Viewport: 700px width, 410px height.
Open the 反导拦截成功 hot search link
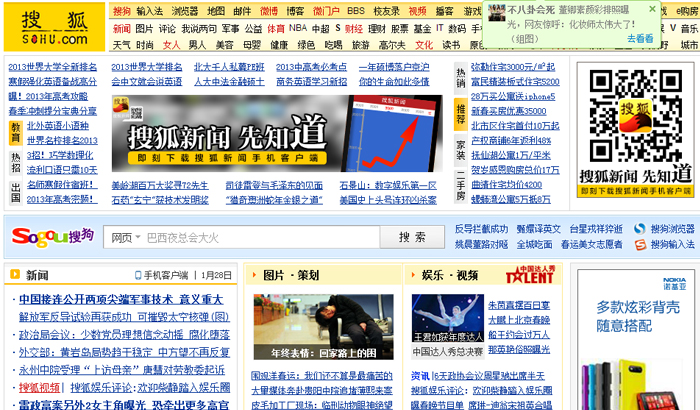point(481,229)
